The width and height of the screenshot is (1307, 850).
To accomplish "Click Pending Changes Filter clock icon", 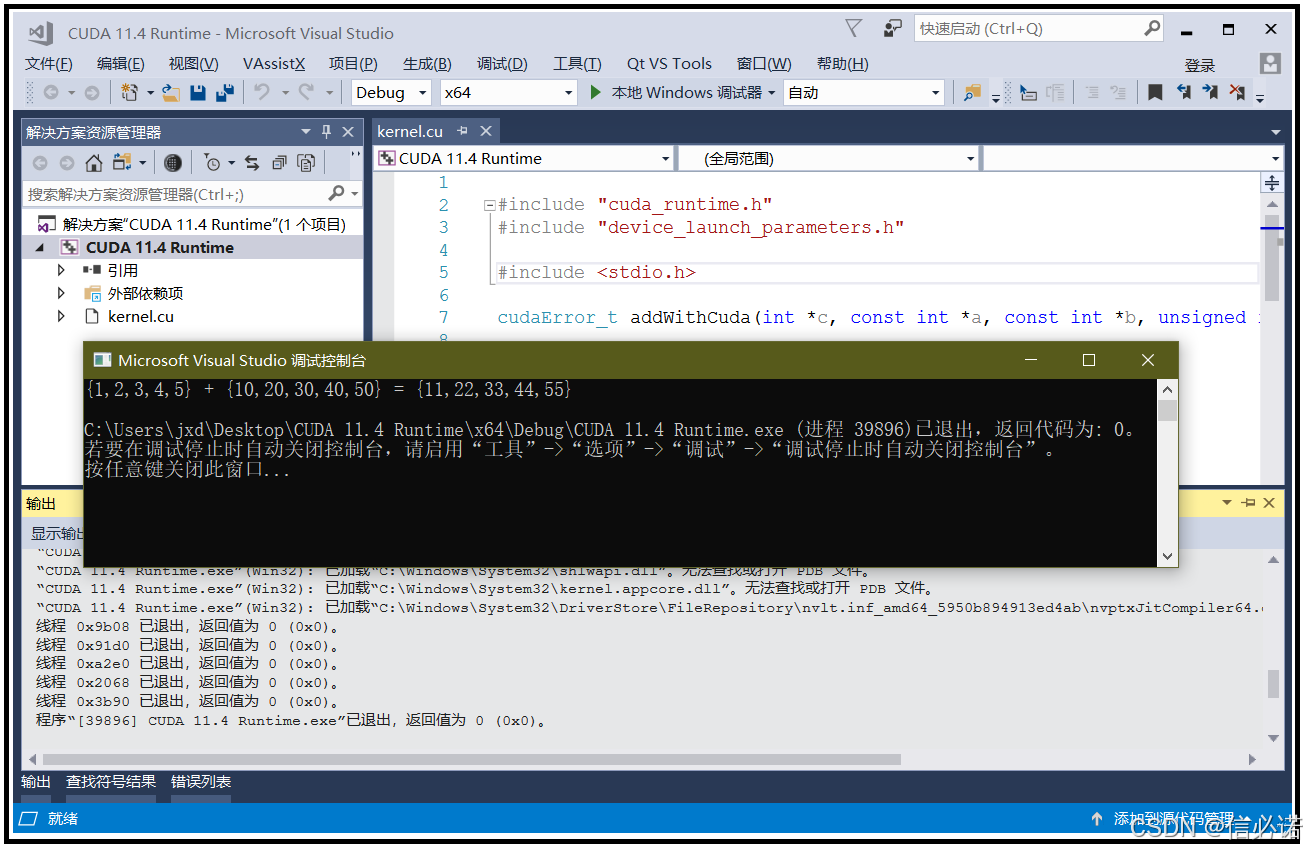I will [x=212, y=162].
